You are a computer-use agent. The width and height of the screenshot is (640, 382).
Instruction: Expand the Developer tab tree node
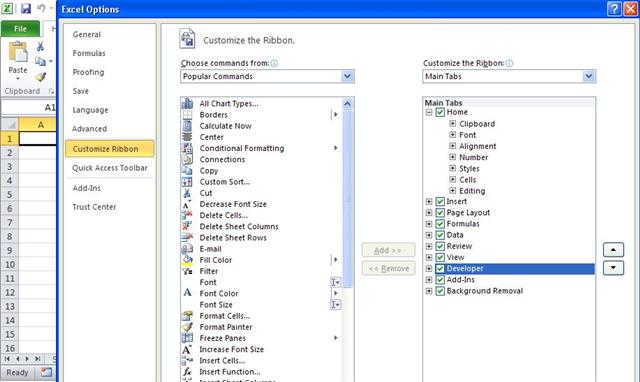429,269
